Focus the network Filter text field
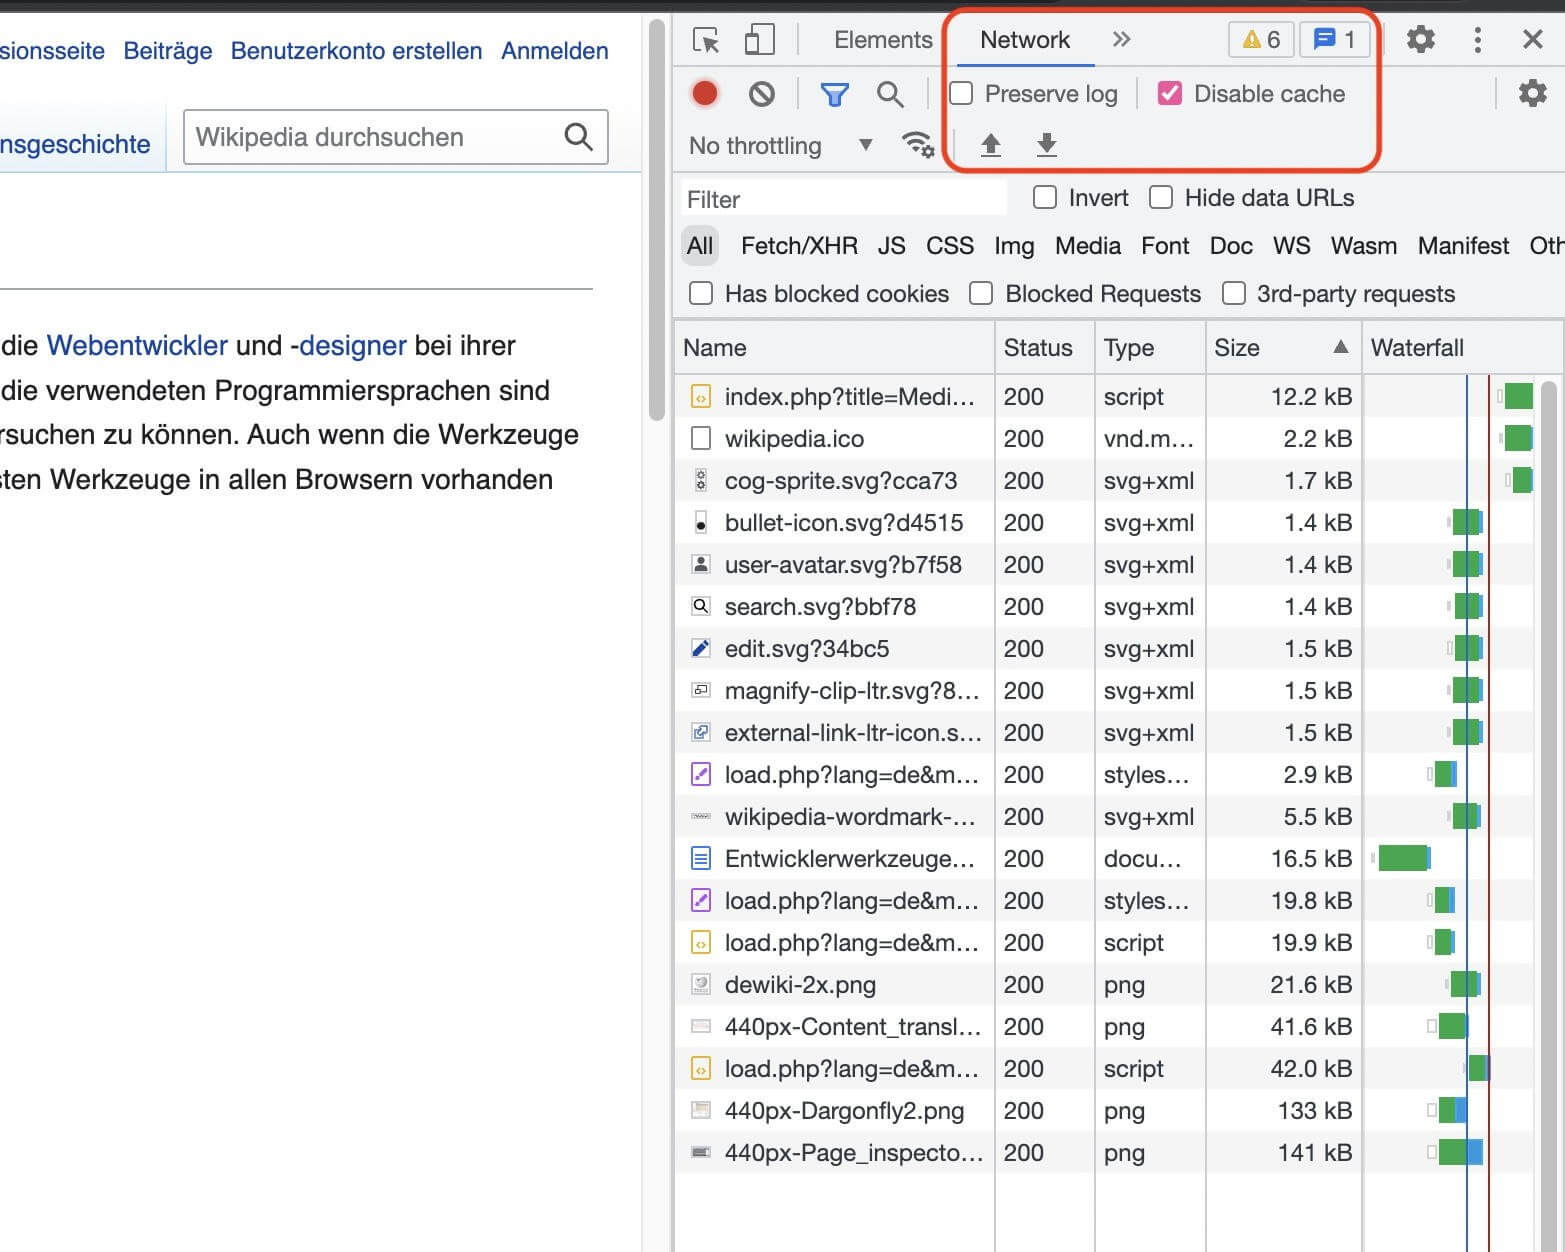 [844, 199]
